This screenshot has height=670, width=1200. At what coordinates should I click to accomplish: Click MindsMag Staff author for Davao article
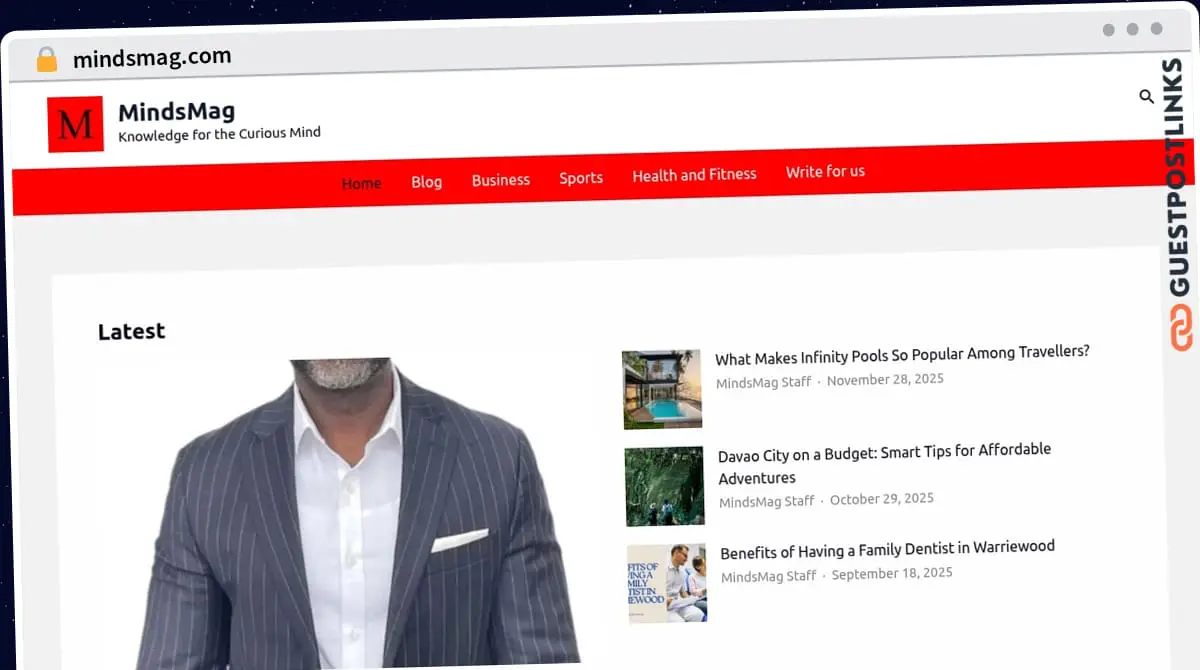coord(767,501)
